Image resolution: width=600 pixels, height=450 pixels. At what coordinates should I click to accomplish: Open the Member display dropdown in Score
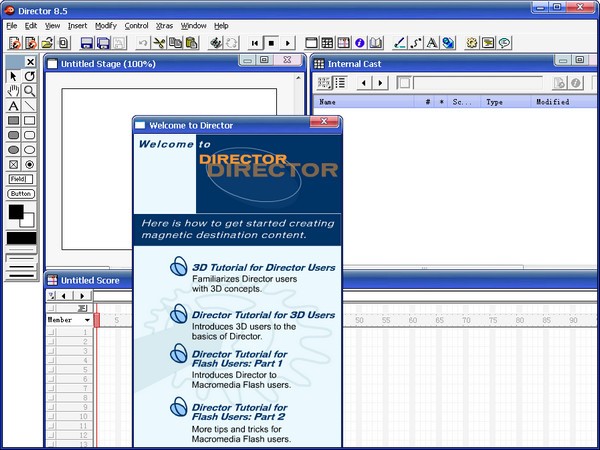click(87, 320)
